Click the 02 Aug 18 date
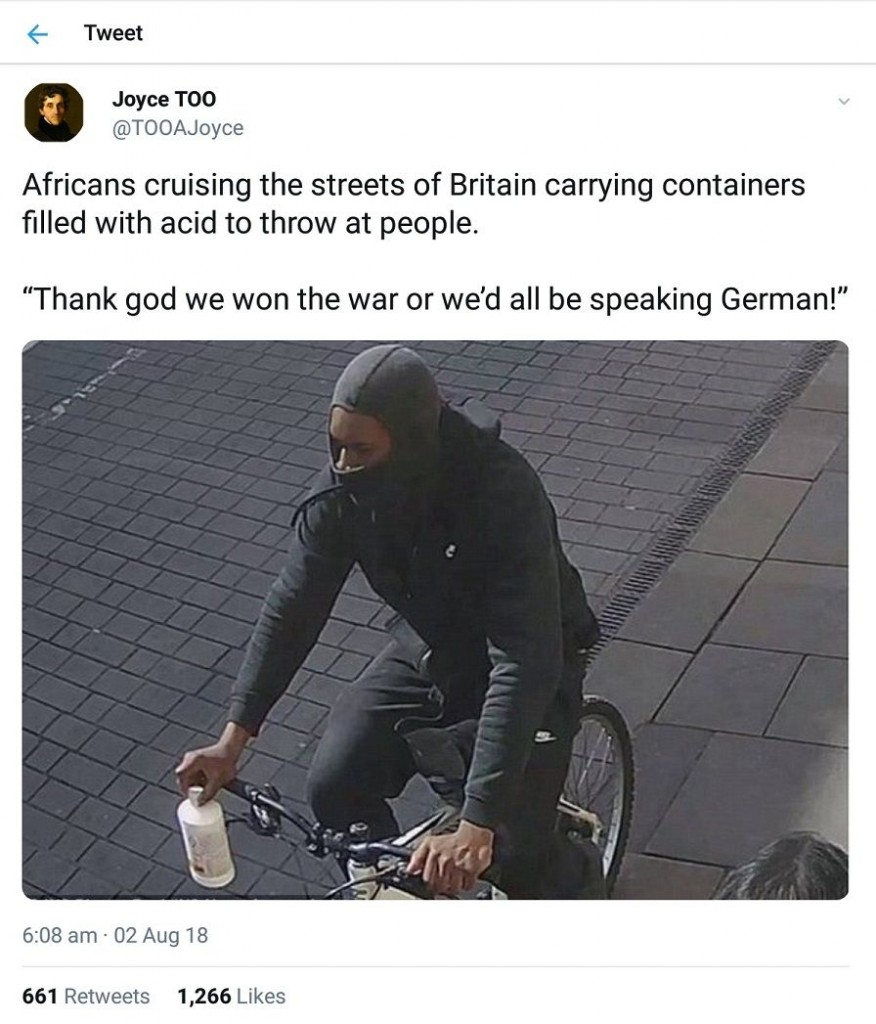The image size is (876, 1024). [x=161, y=935]
